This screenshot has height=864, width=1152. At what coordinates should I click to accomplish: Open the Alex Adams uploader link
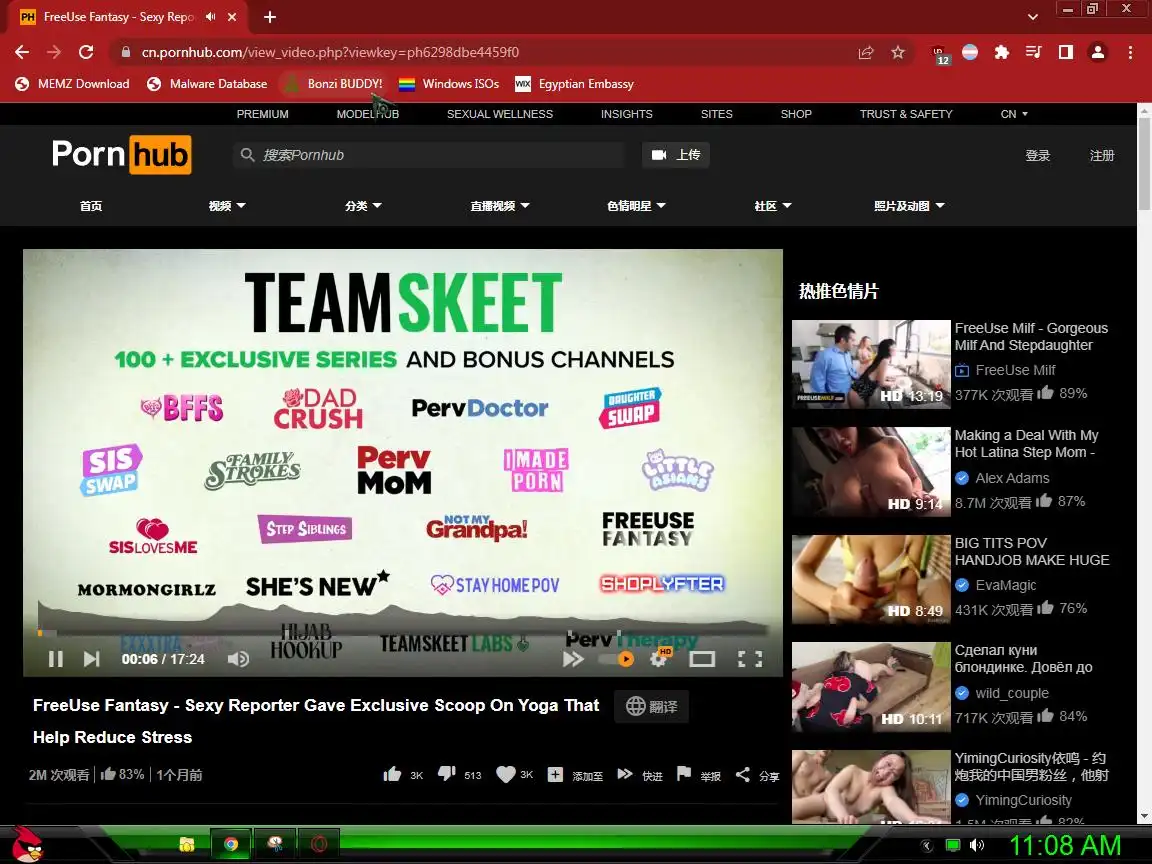click(1012, 478)
